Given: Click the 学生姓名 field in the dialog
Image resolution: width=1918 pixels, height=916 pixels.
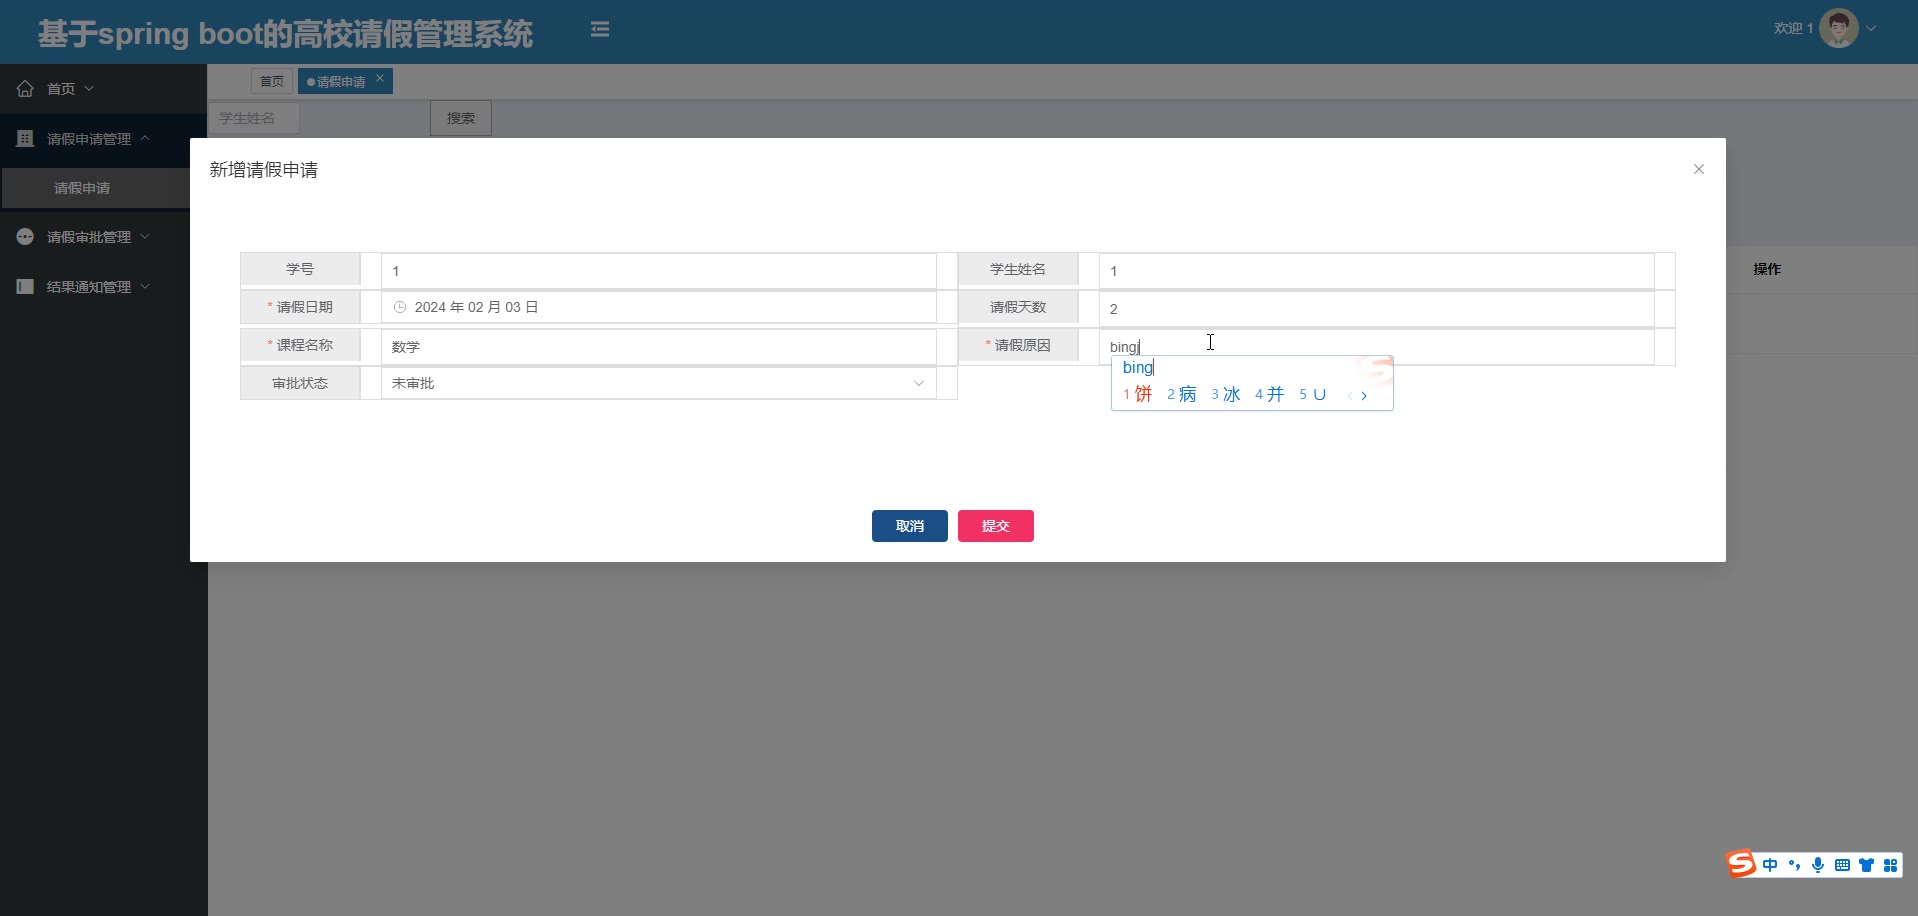Looking at the screenshot, I should [x=1376, y=271].
